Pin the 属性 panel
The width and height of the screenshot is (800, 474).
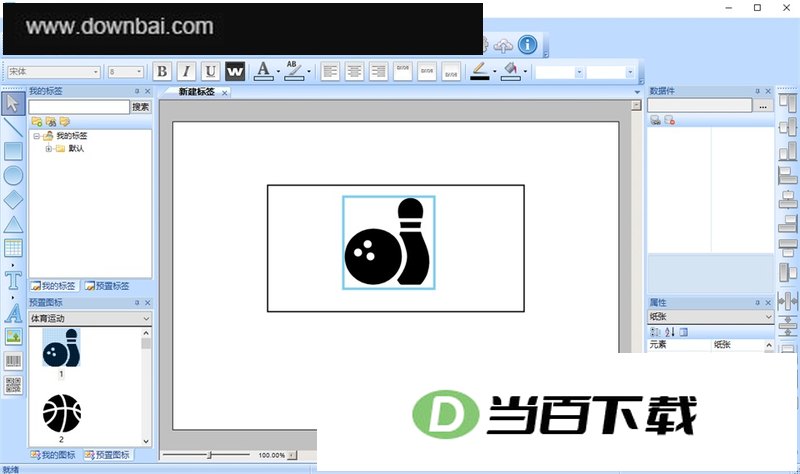tap(758, 303)
